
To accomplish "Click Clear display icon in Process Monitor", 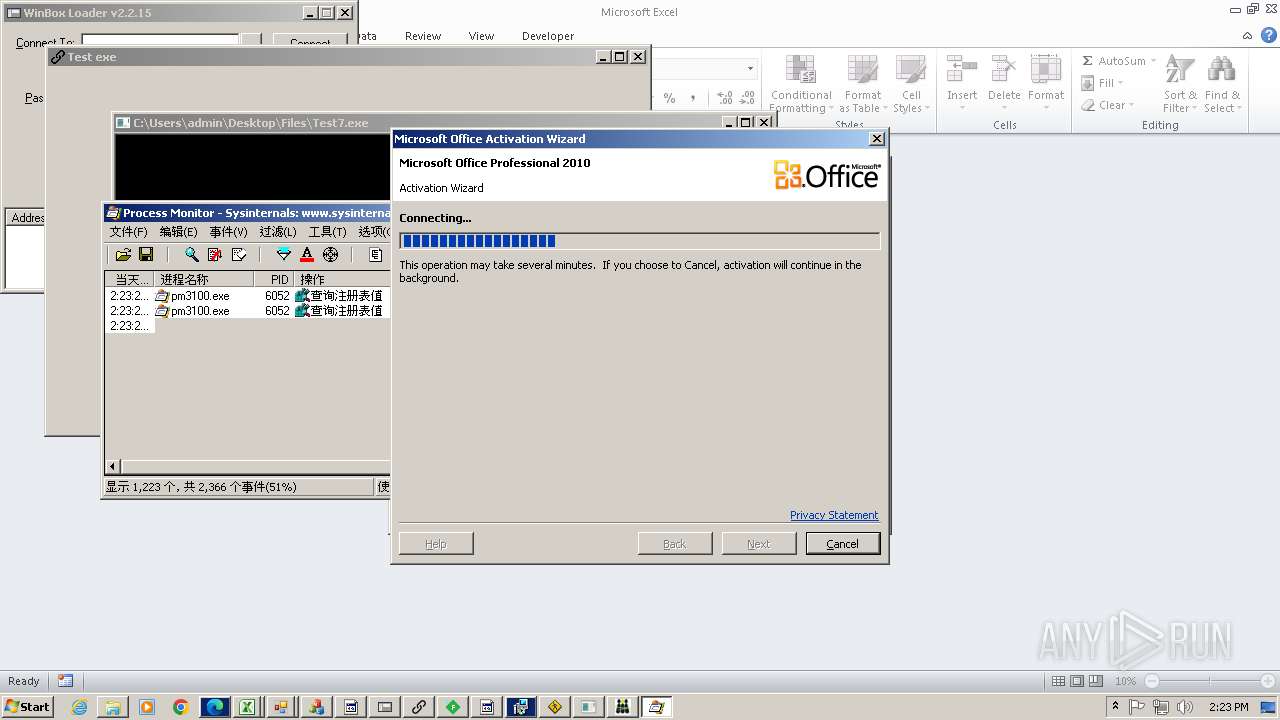I will point(239,255).
